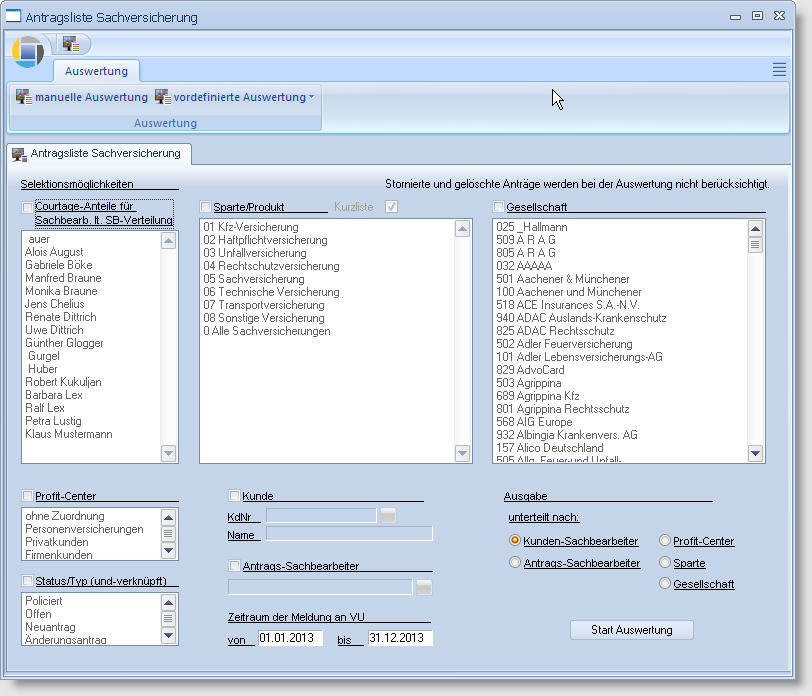The image size is (812, 696).
Task: Click the quick access toolbar Auswertung icon
Action: click(70, 44)
